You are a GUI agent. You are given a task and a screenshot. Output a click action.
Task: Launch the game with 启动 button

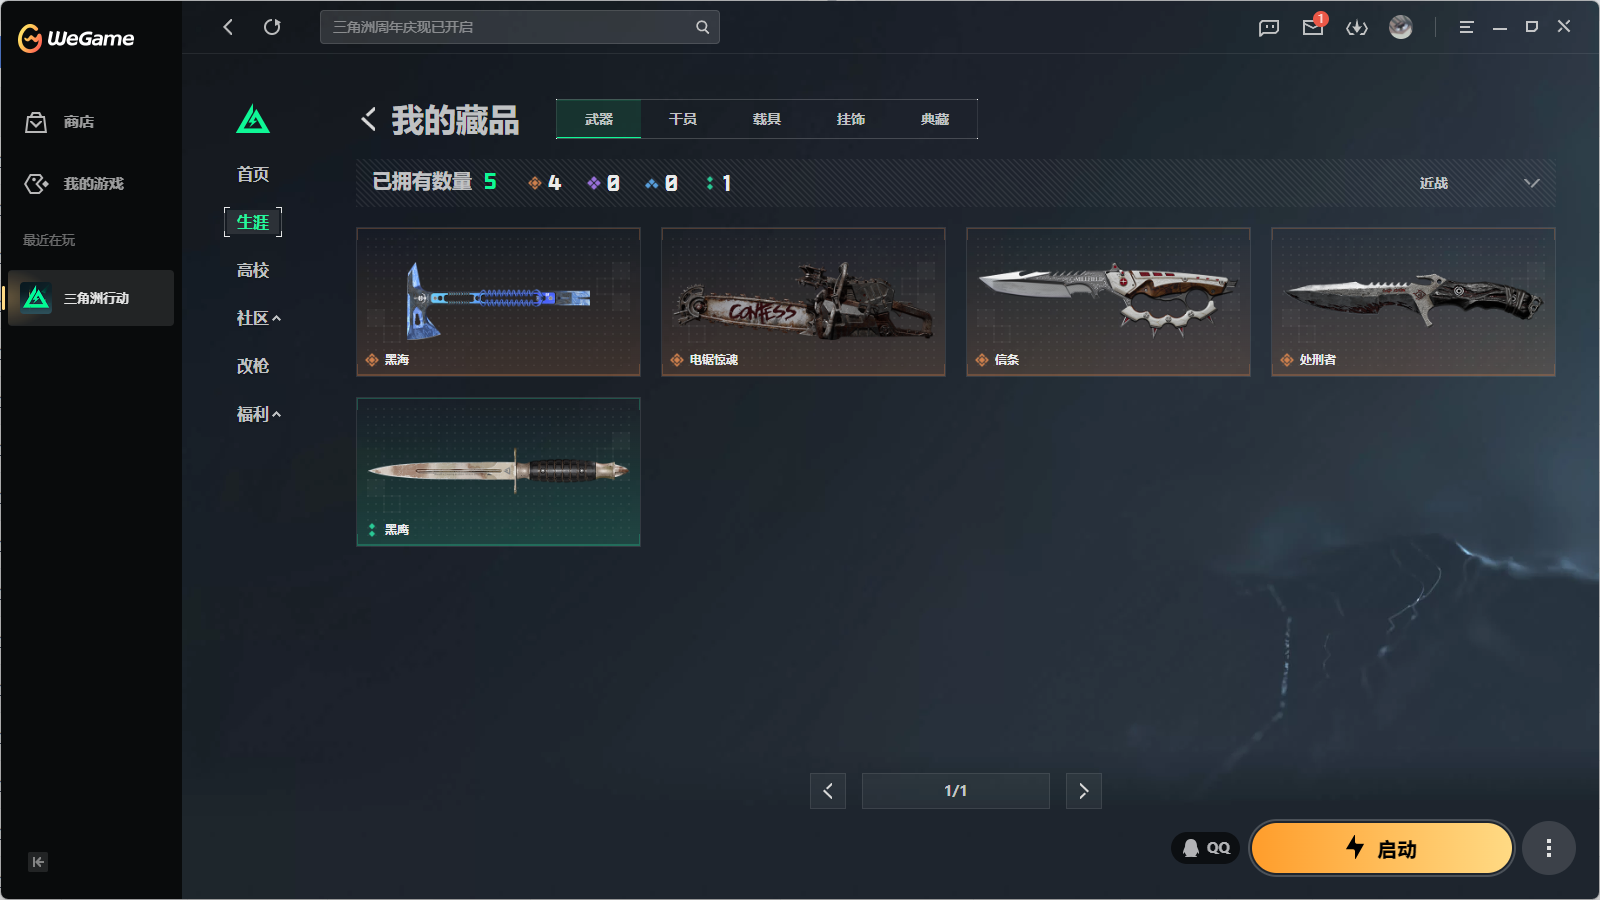(1382, 848)
